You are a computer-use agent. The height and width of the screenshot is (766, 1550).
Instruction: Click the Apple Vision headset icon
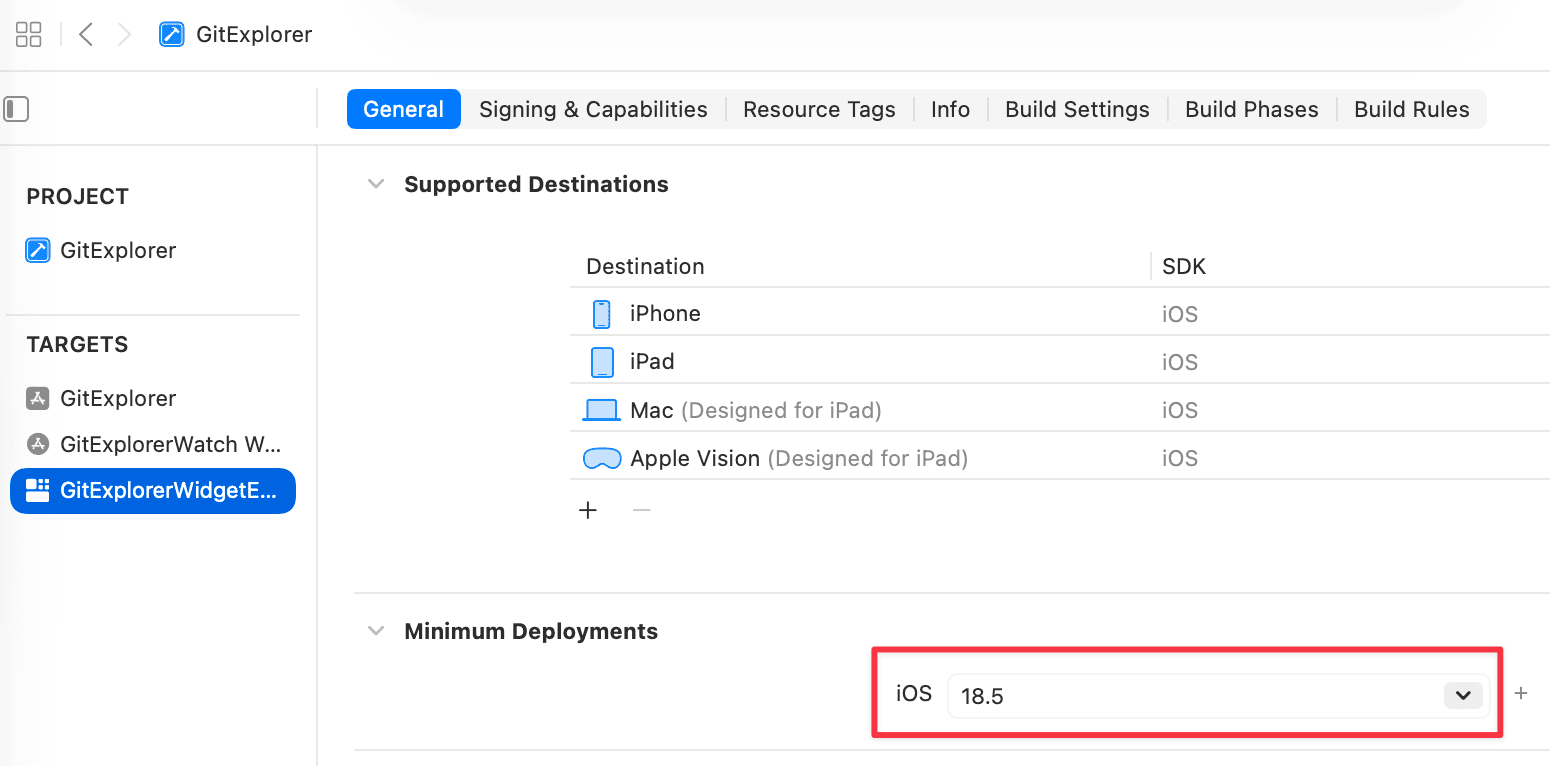[x=602, y=459]
